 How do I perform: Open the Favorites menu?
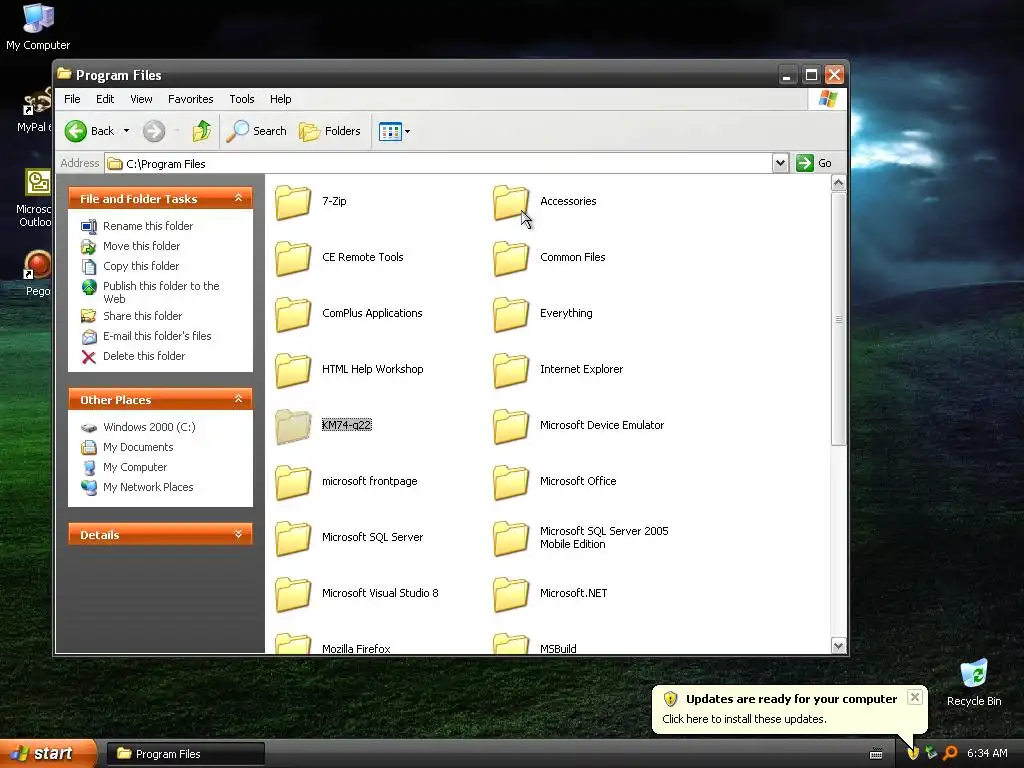pos(190,99)
